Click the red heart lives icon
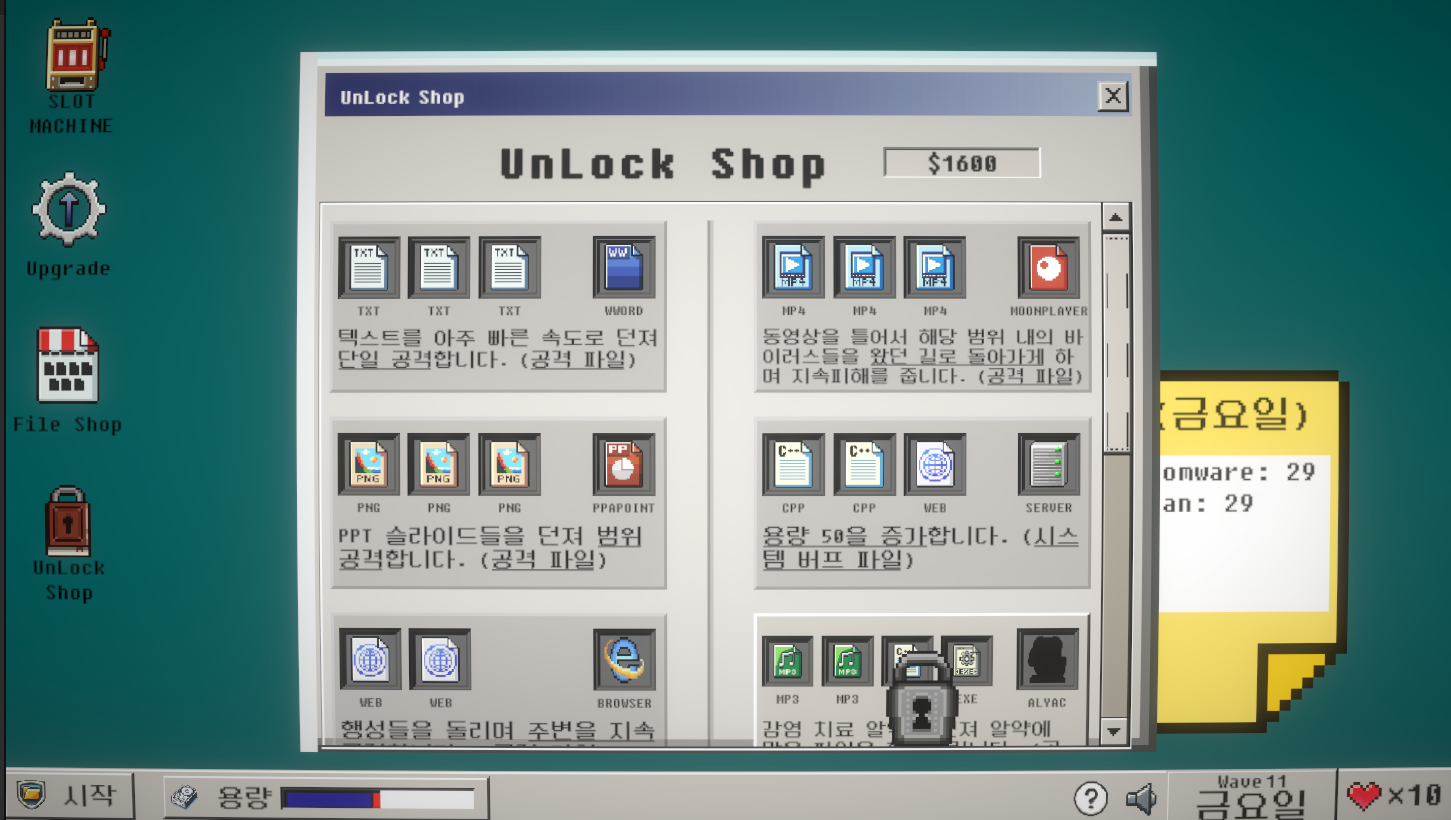 [x=1364, y=796]
